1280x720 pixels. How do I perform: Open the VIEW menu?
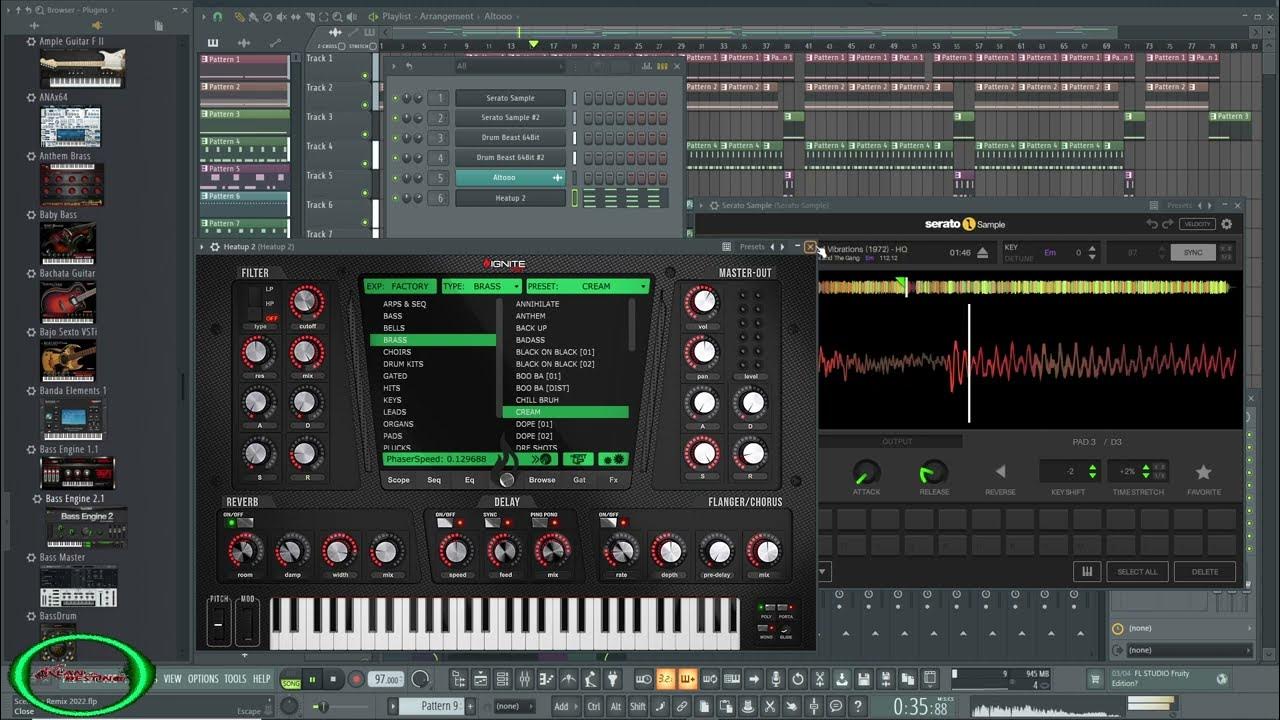click(x=173, y=678)
